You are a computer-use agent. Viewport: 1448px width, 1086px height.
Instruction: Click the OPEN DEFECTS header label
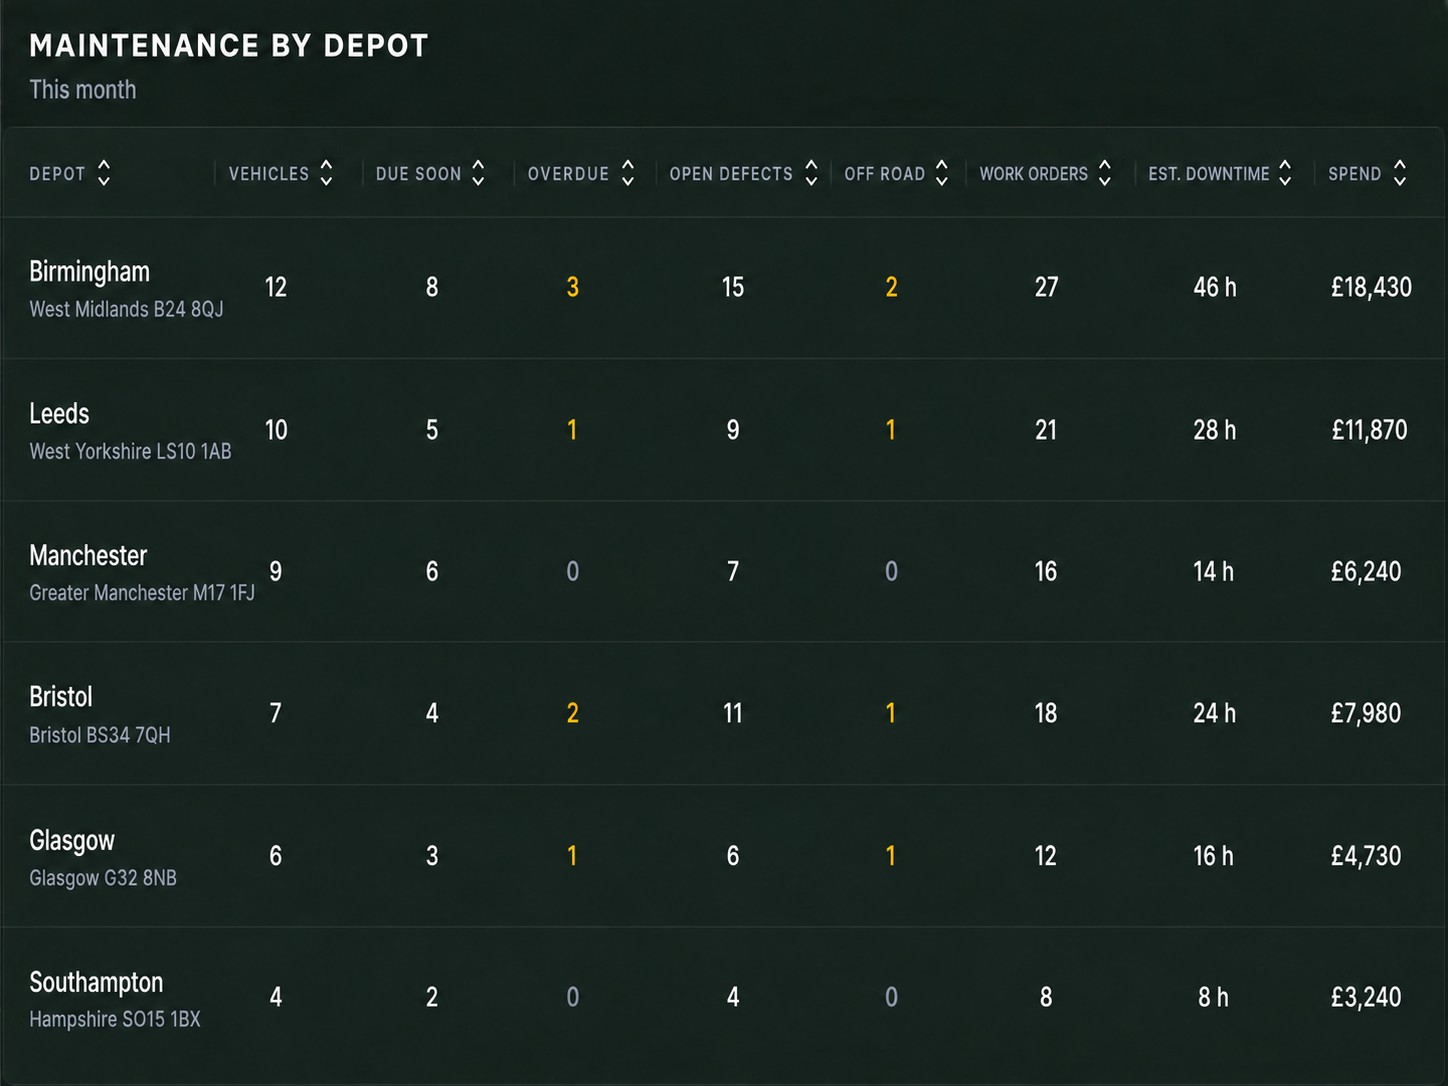731,174
